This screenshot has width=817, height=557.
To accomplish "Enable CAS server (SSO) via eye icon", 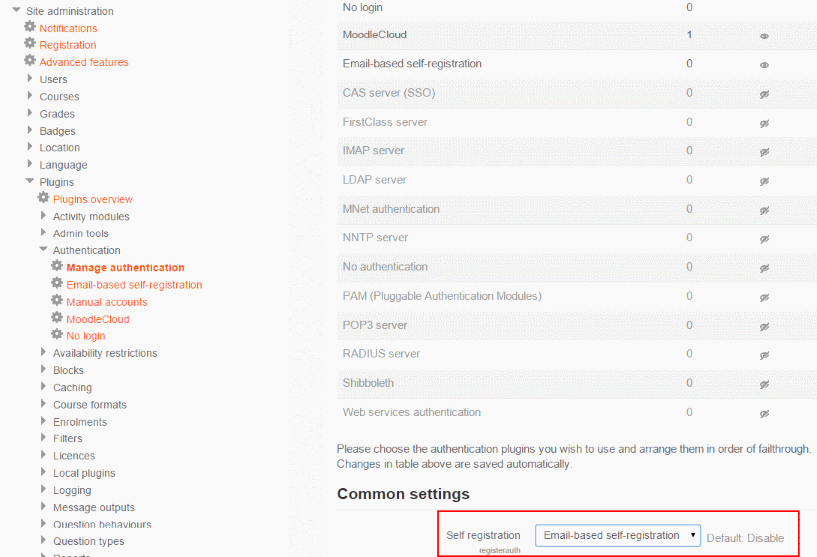I will [764, 94].
